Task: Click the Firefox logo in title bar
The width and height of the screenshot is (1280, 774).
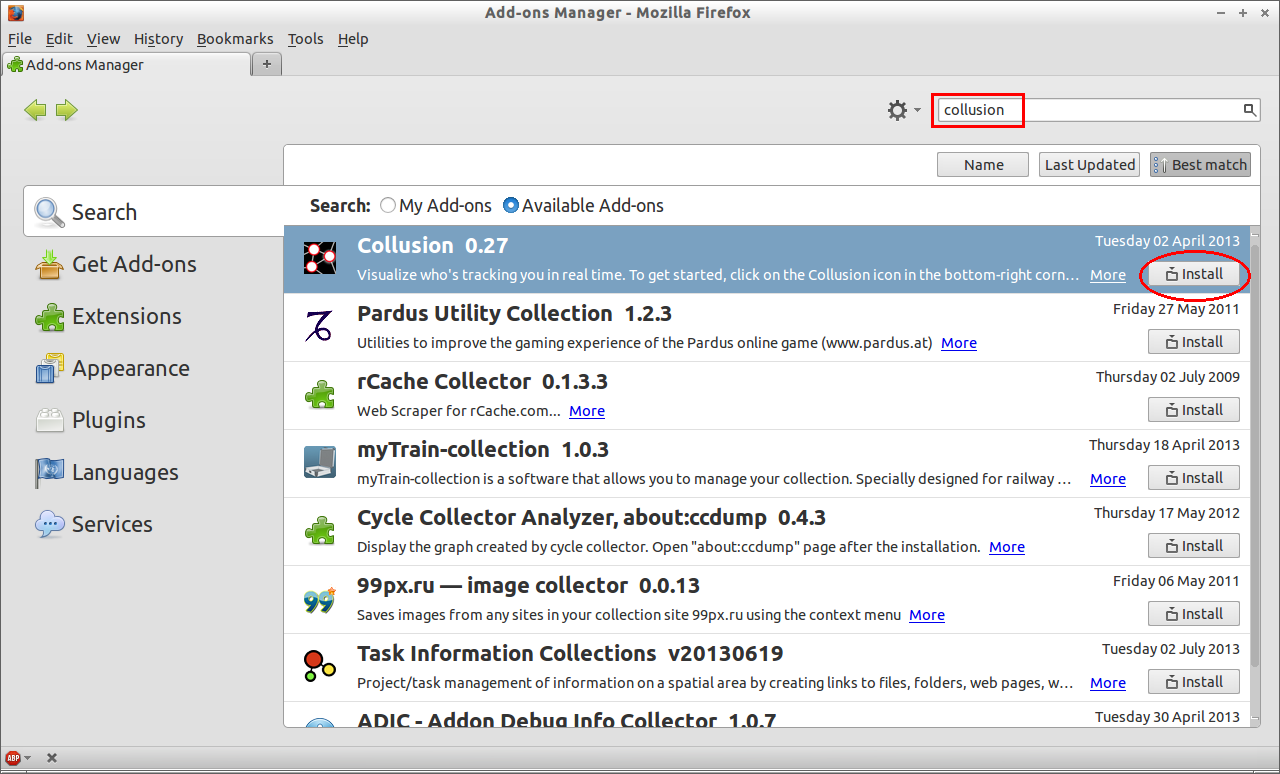Action: 15,13
